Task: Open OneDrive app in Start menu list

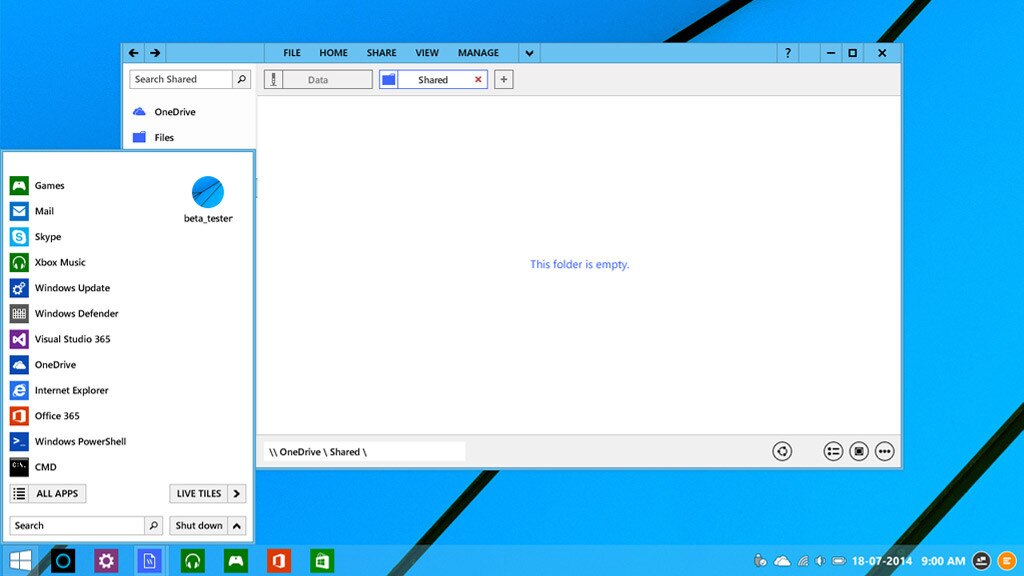Action: (43, 364)
